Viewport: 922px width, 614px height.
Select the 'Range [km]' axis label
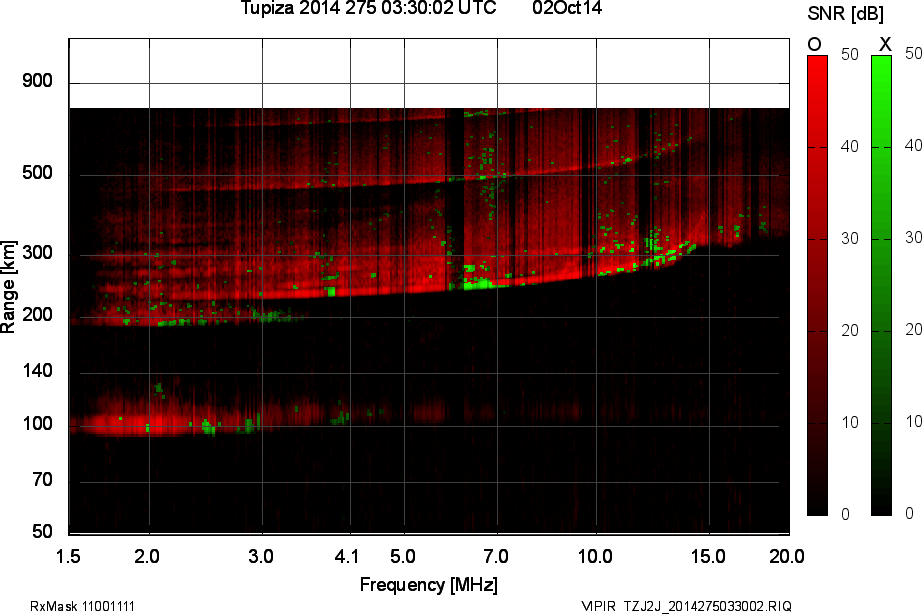(x=9, y=288)
